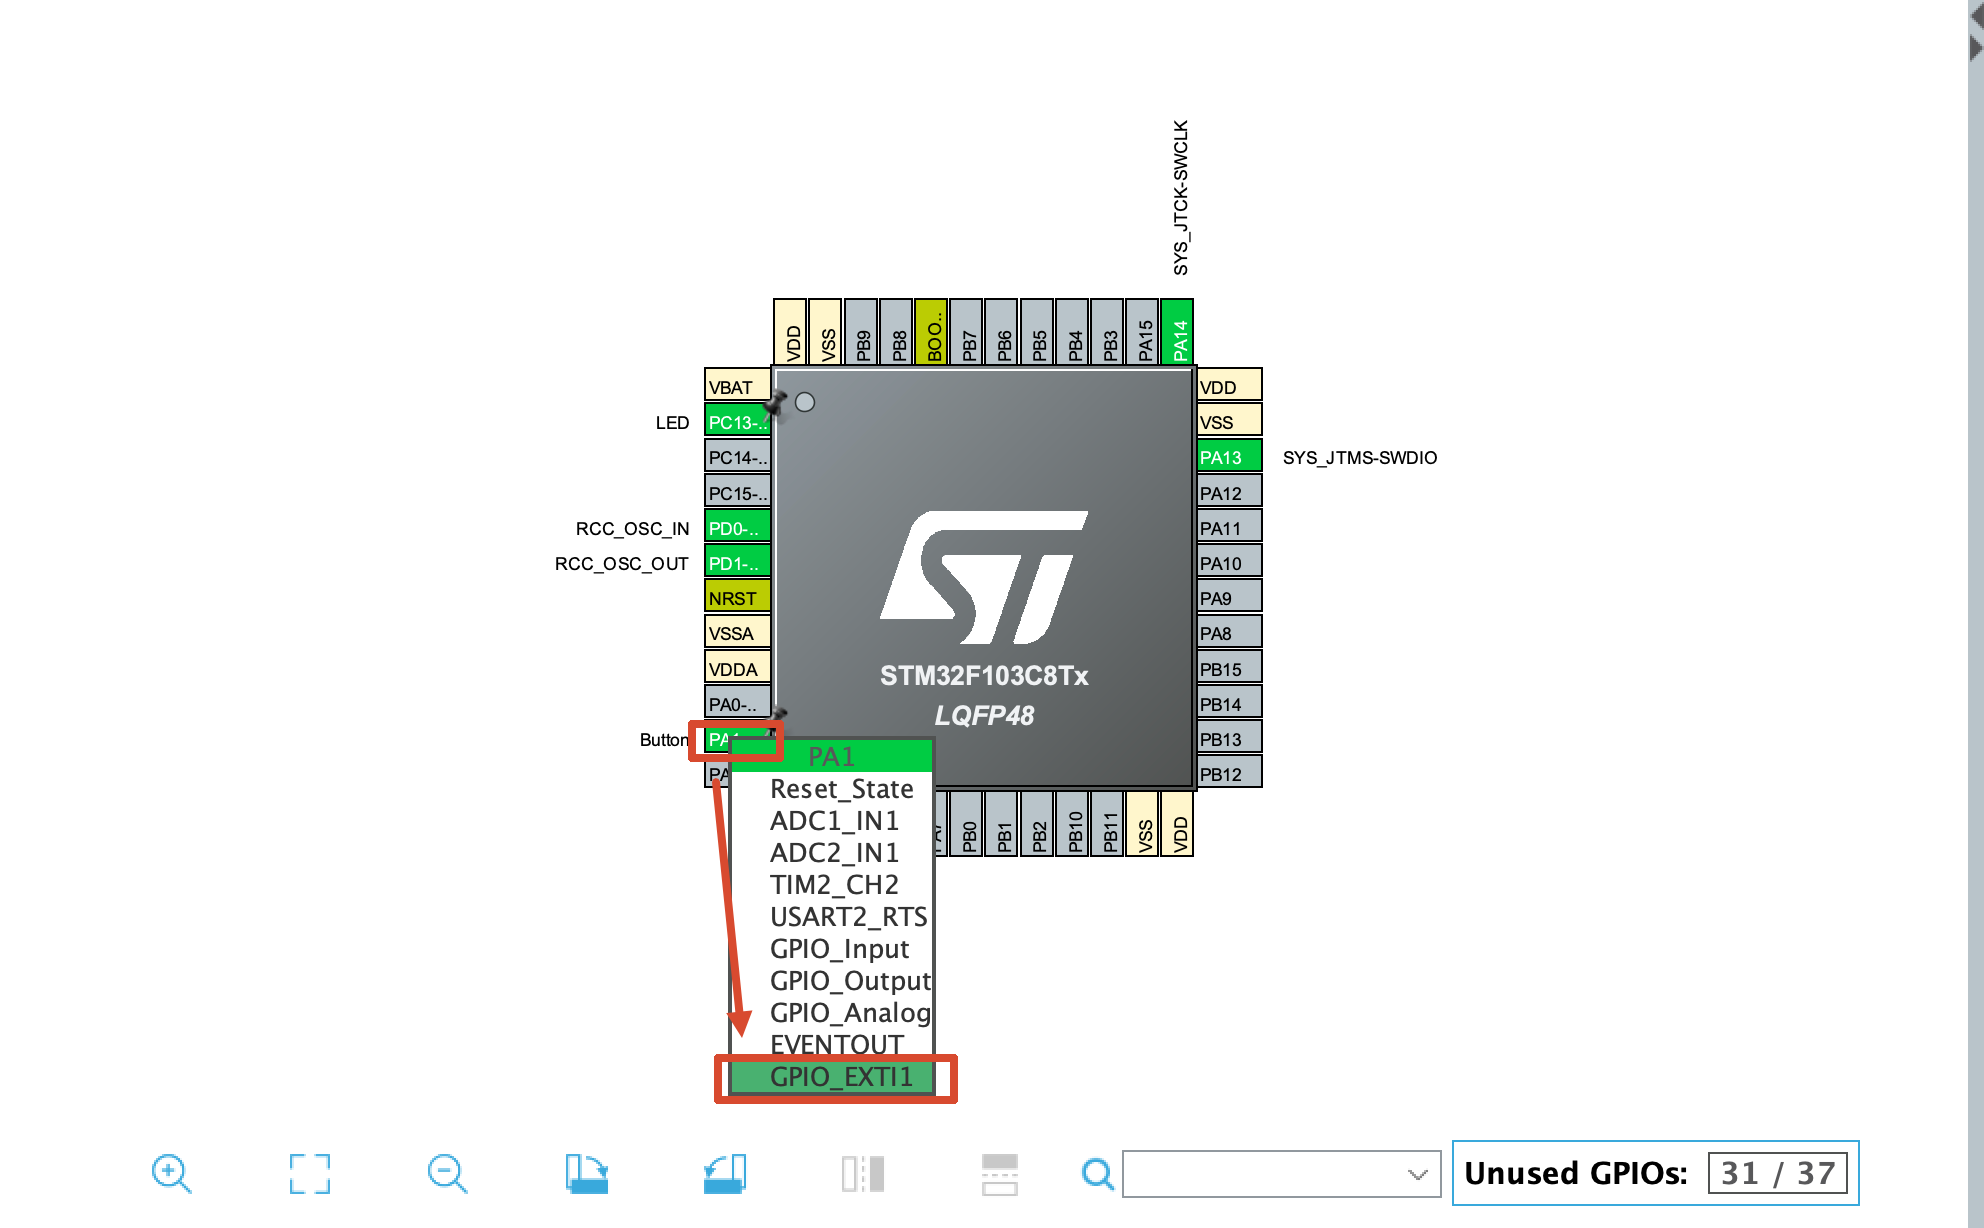Click the PB1 pin
1984x1228 pixels.
coord(1002,823)
